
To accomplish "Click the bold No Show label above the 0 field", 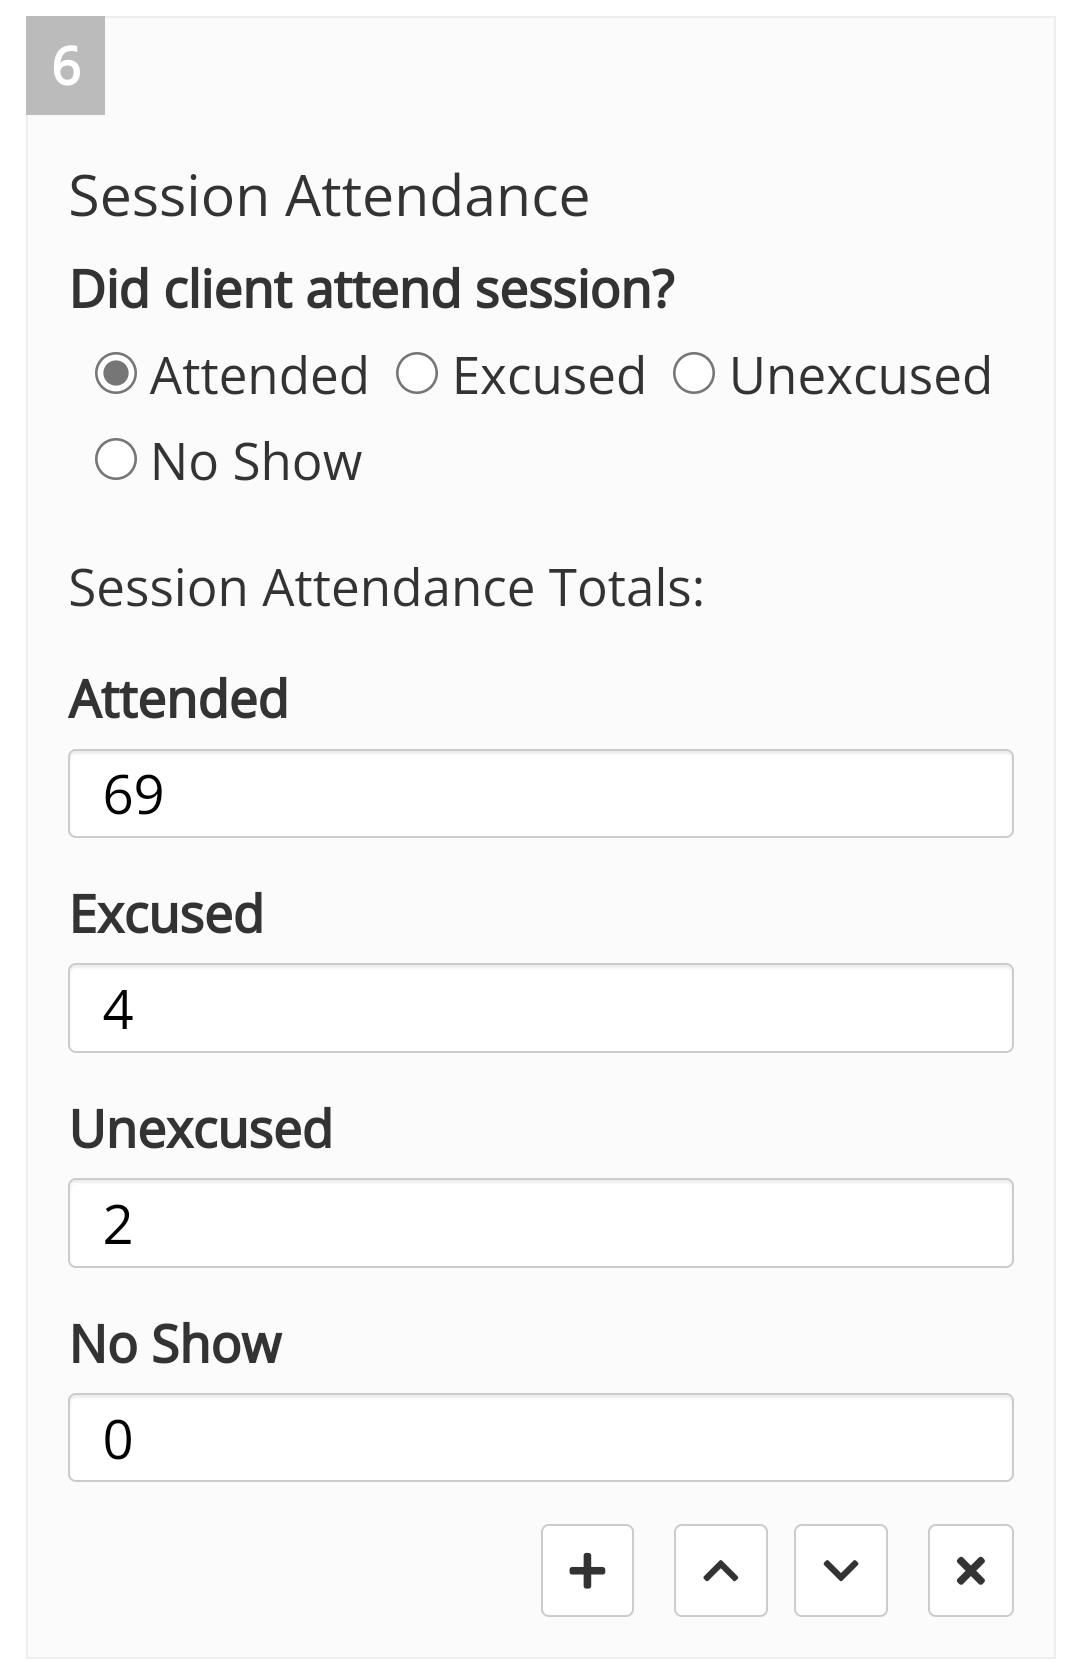I will click(x=176, y=1343).
